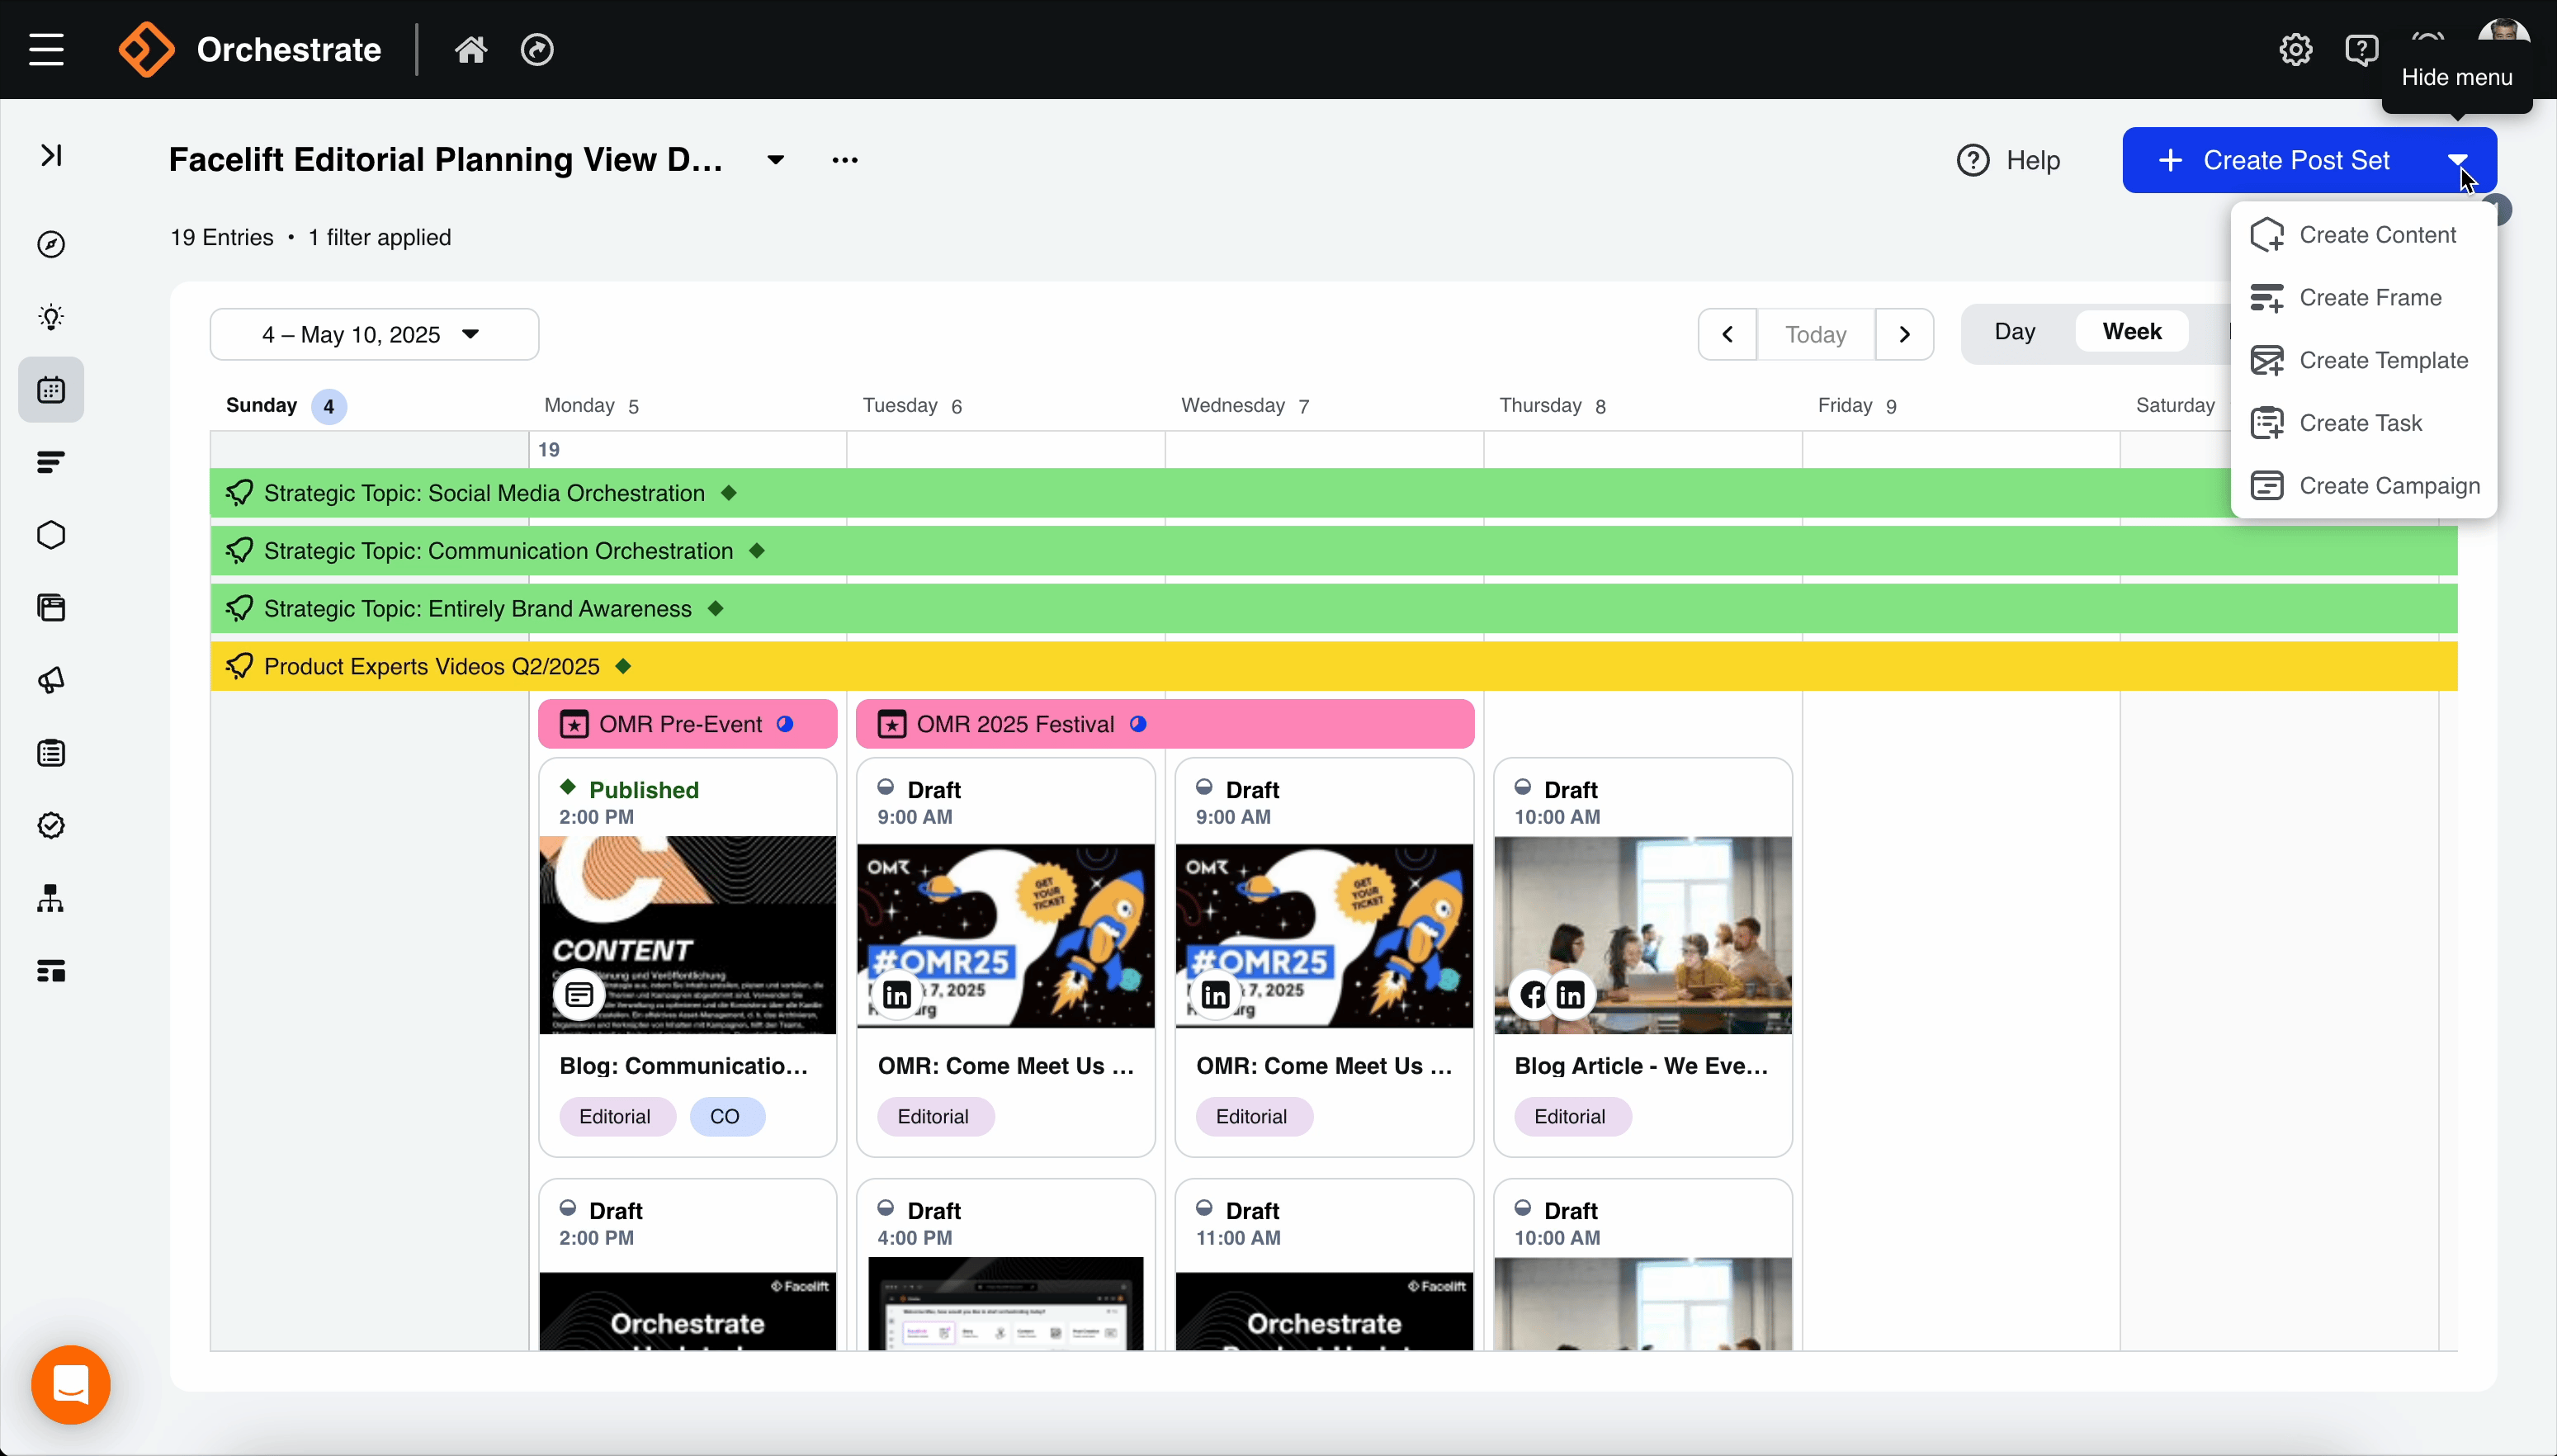Open the hamburger main menu
2557x1456 pixels.
tap(46, 49)
